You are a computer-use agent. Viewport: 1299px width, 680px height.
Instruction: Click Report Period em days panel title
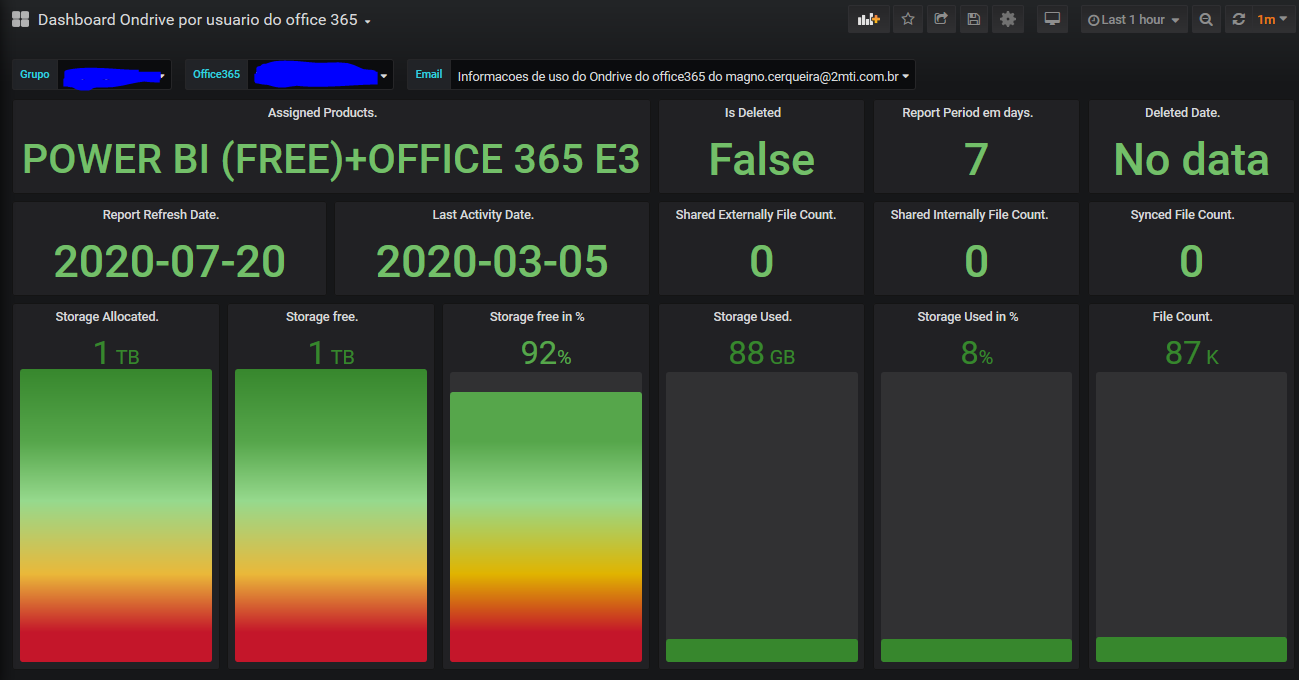[968, 113]
